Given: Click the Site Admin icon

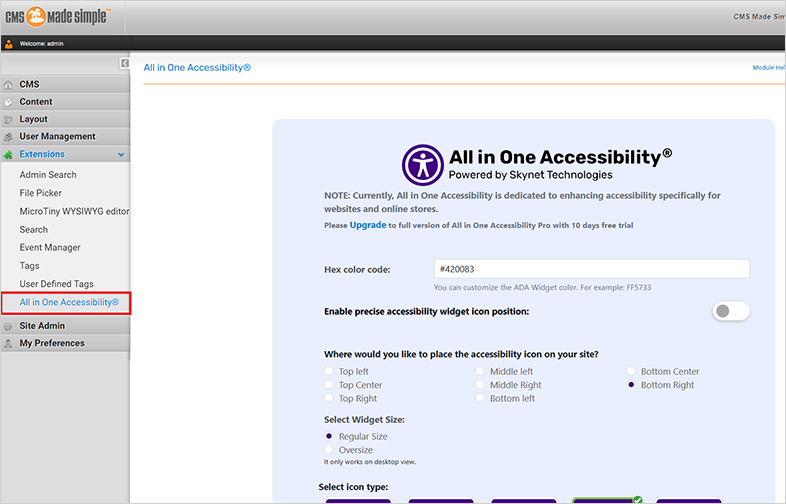Looking at the screenshot, I should [x=8, y=326].
